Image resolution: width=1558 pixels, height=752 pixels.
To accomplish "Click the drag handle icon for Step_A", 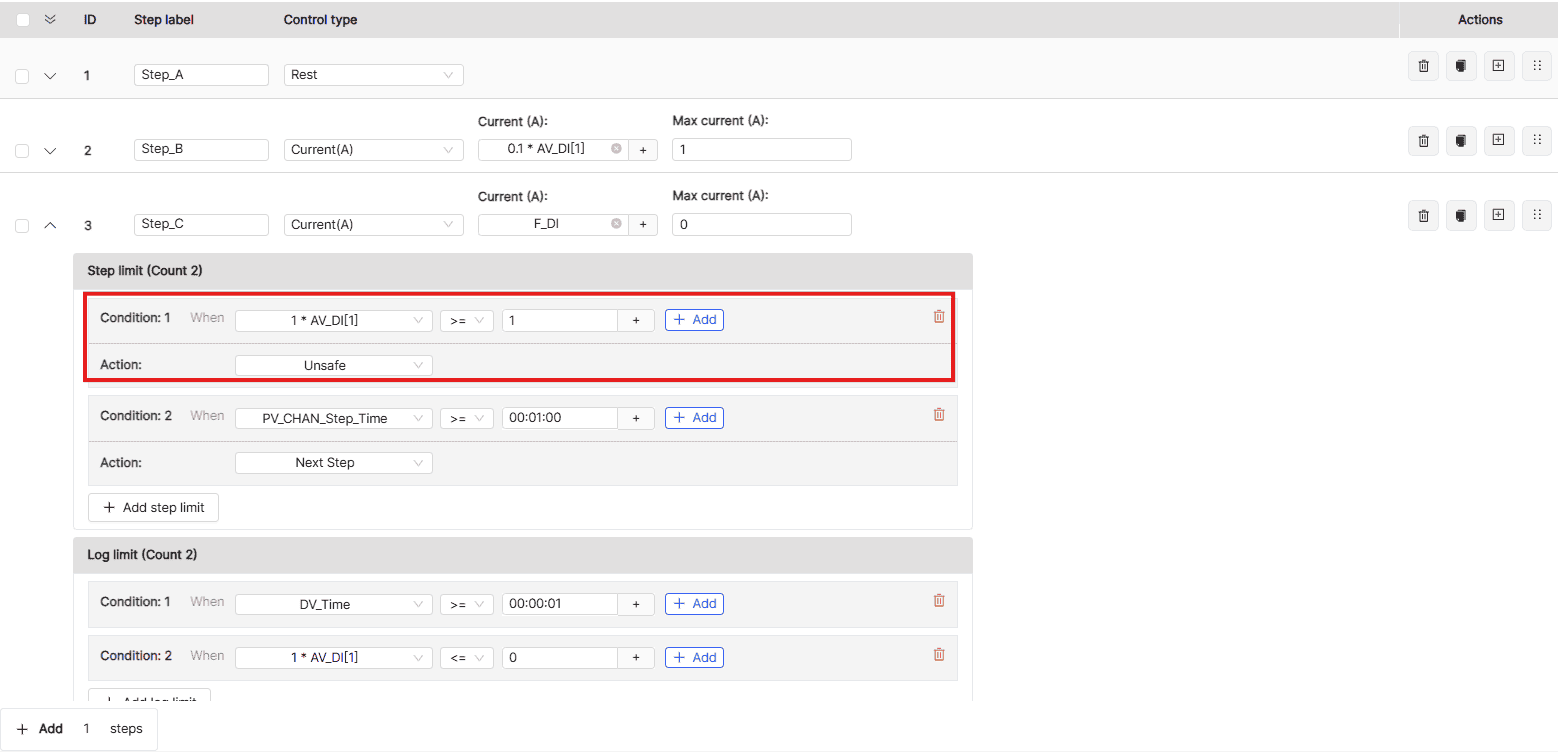I will point(1537,66).
